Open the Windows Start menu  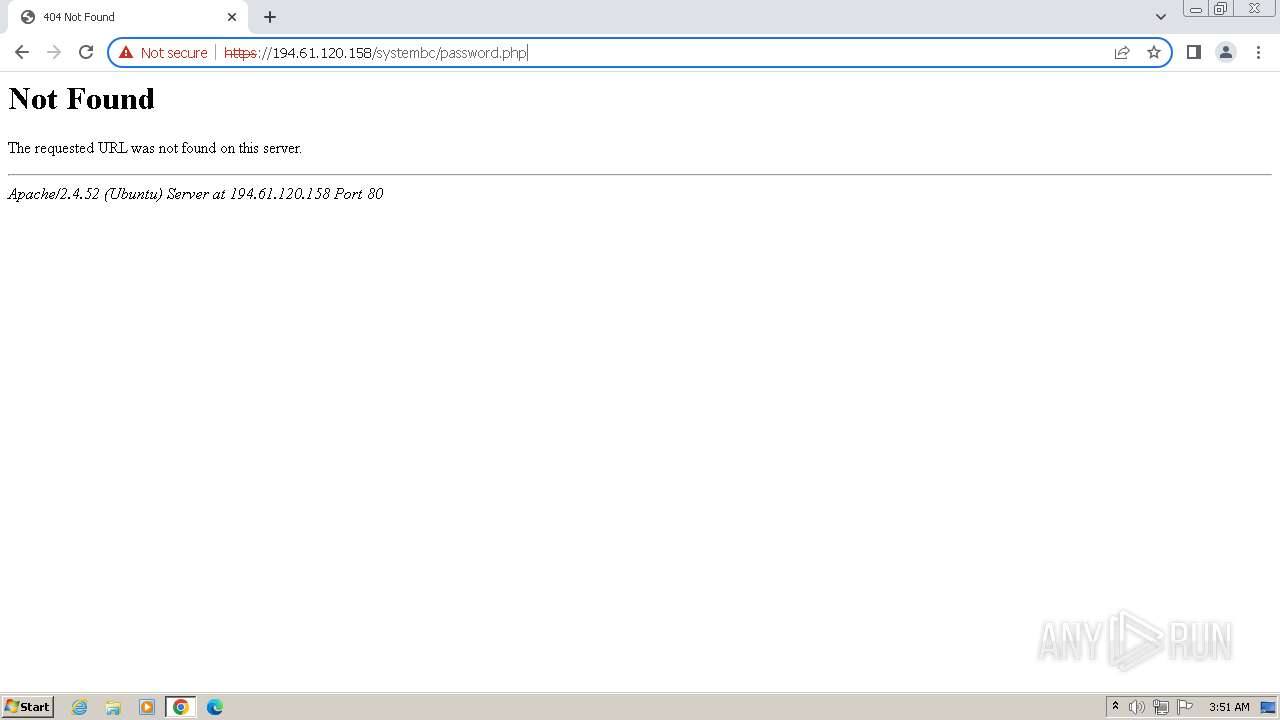pos(28,707)
